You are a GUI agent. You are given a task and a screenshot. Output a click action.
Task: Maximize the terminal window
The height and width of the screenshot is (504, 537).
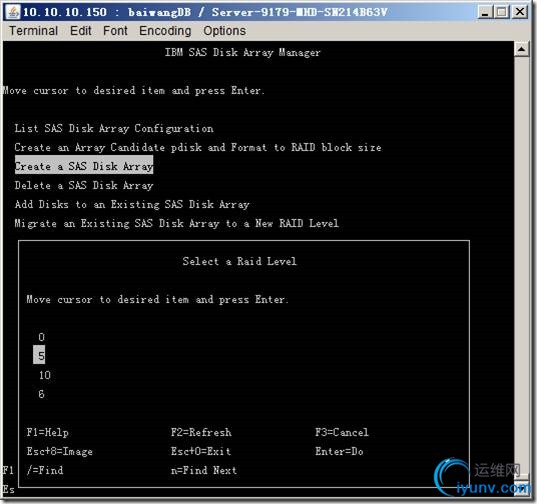pos(502,12)
